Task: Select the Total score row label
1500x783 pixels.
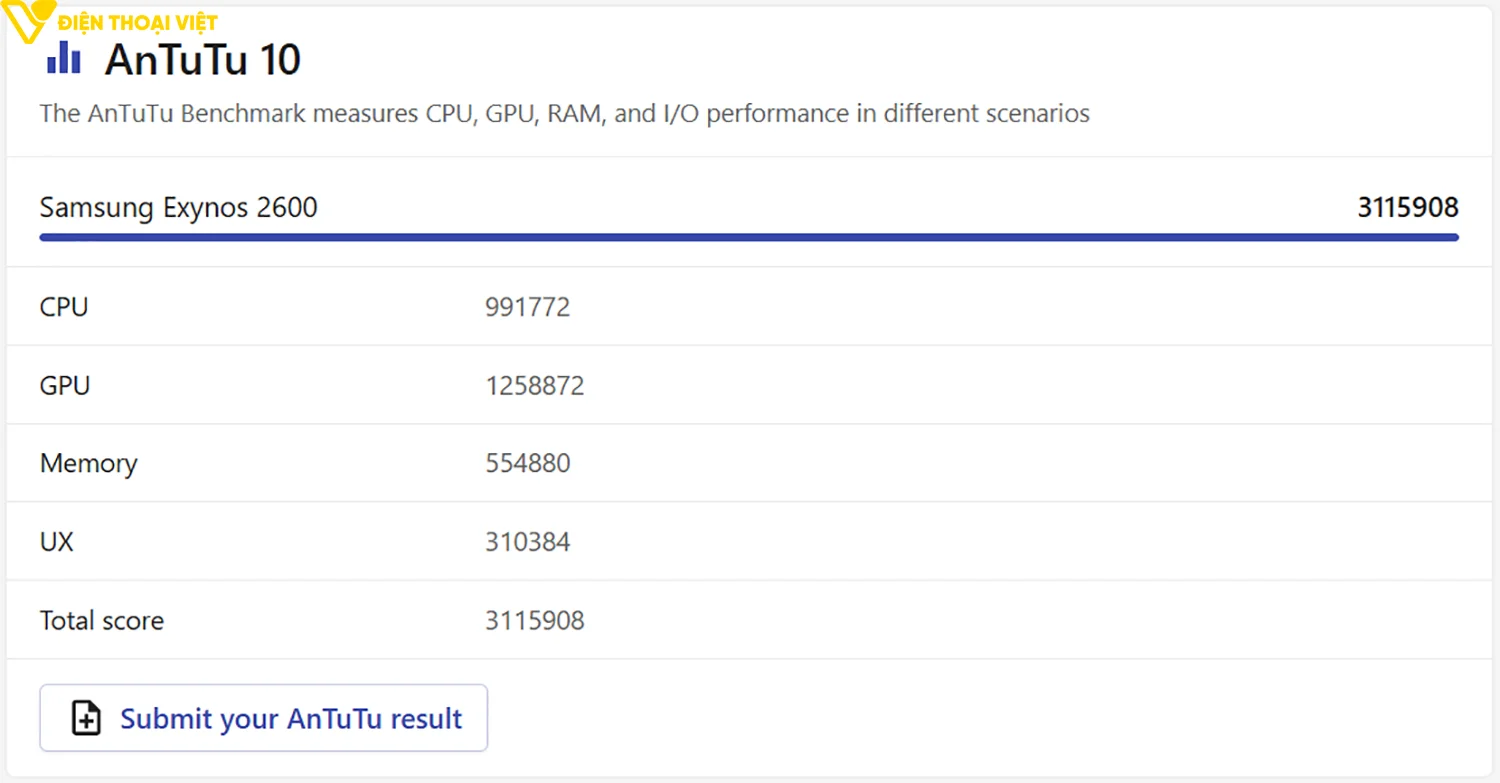Action: pos(101,620)
